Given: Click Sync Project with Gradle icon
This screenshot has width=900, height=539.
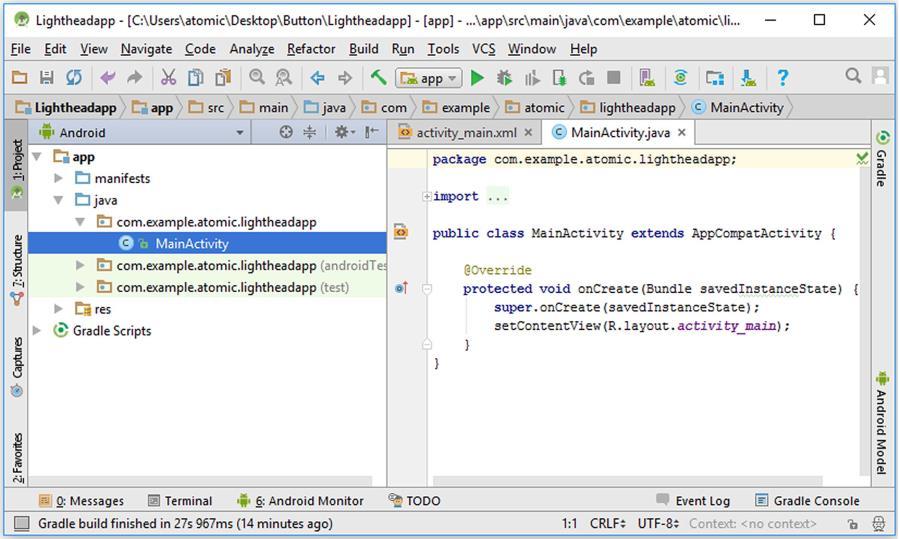Looking at the screenshot, I should point(681,77).
